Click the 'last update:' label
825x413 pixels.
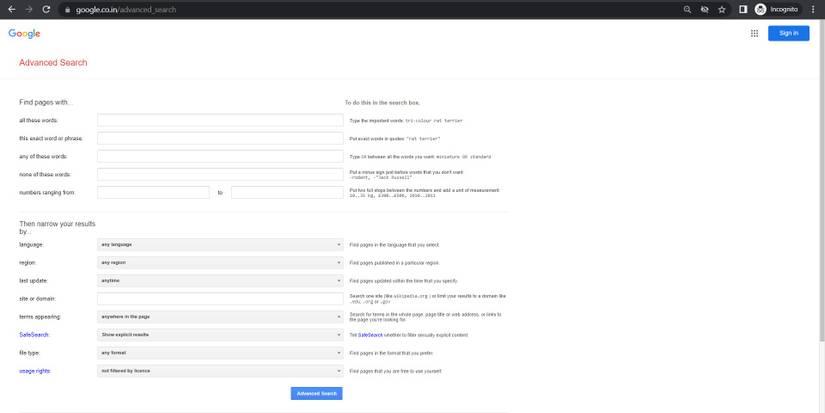(34, 281)
